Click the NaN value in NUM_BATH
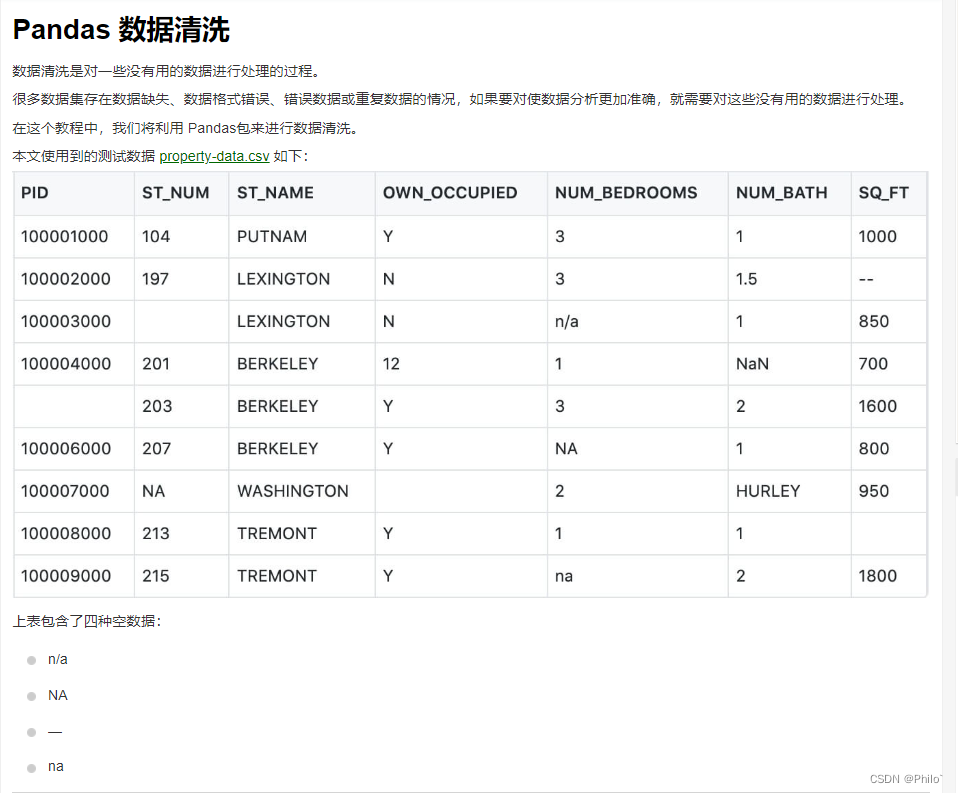 (789, 364)
